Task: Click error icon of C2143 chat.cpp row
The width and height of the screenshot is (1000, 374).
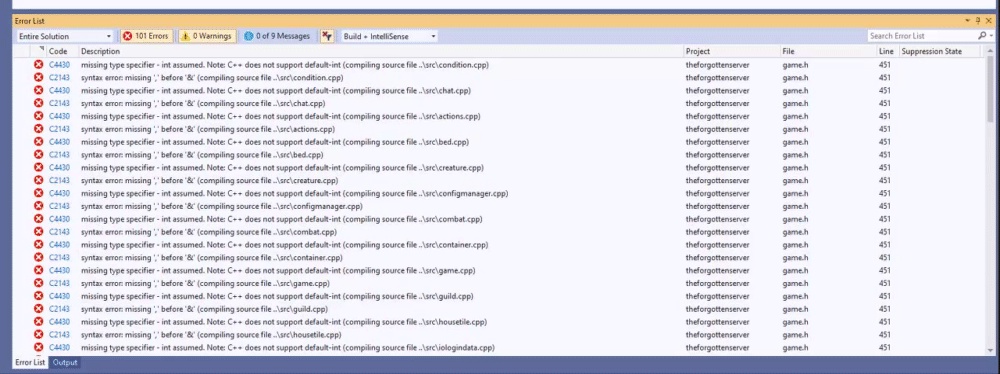Action: (x=38, y=103)
